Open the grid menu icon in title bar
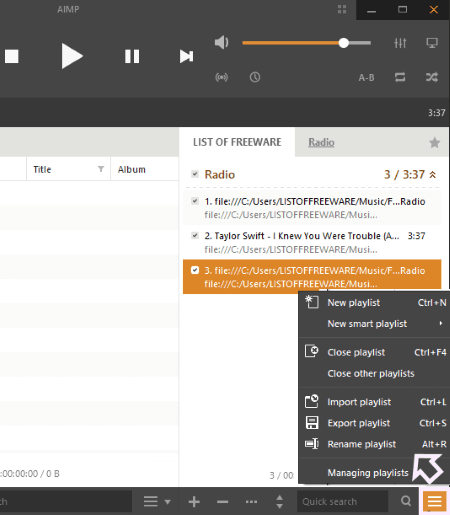The image size is (450, 515). (x=342, y=9)
